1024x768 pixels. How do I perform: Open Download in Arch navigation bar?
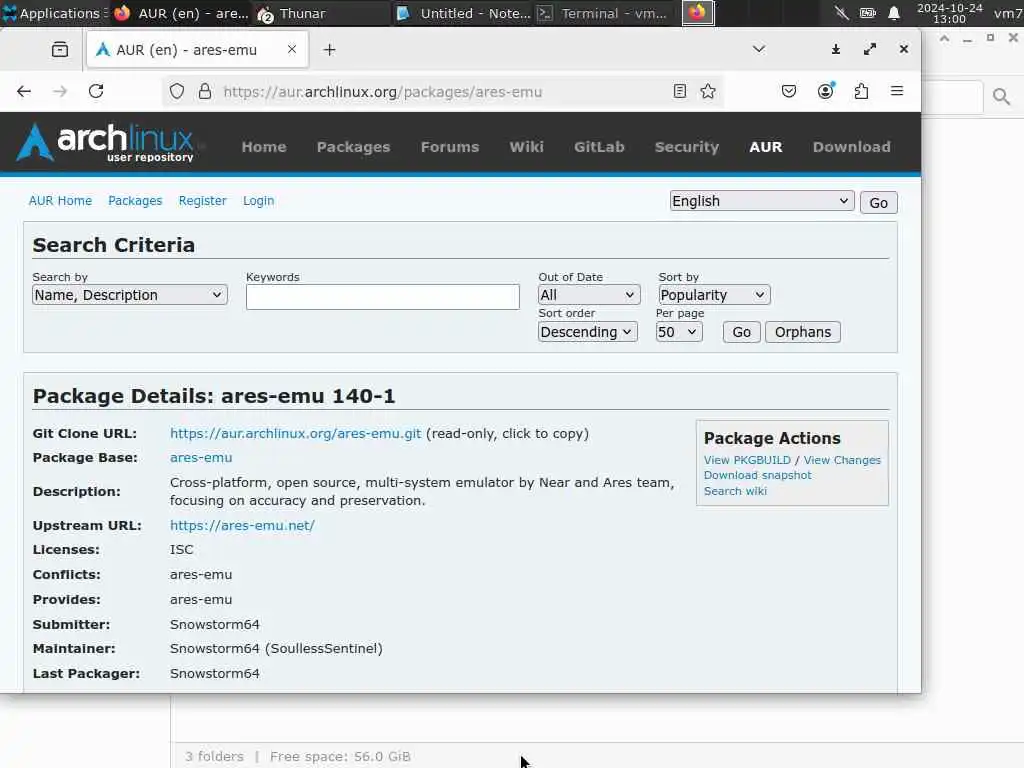pyautogui.click(x=852, y=147)
